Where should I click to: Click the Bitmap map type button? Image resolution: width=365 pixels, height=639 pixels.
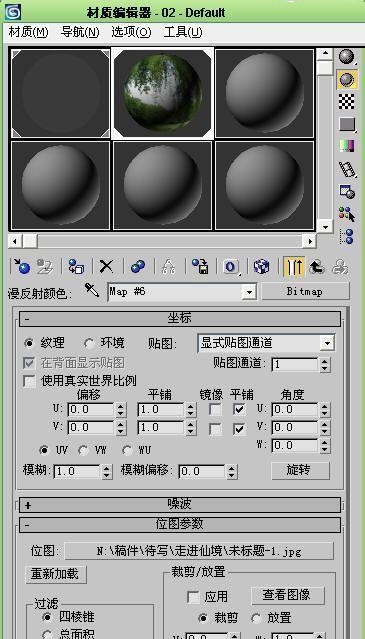(x=305, y=292)
